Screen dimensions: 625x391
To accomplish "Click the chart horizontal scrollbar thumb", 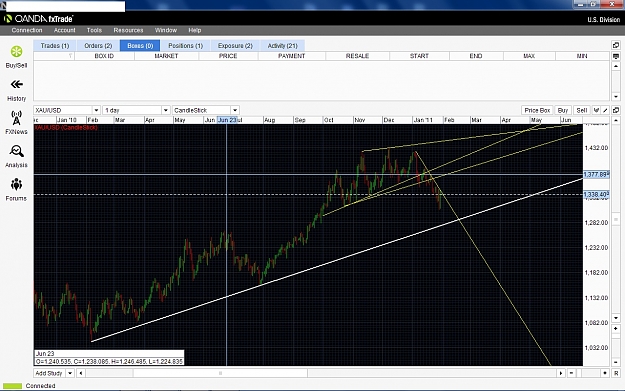I will pos(220,373).
